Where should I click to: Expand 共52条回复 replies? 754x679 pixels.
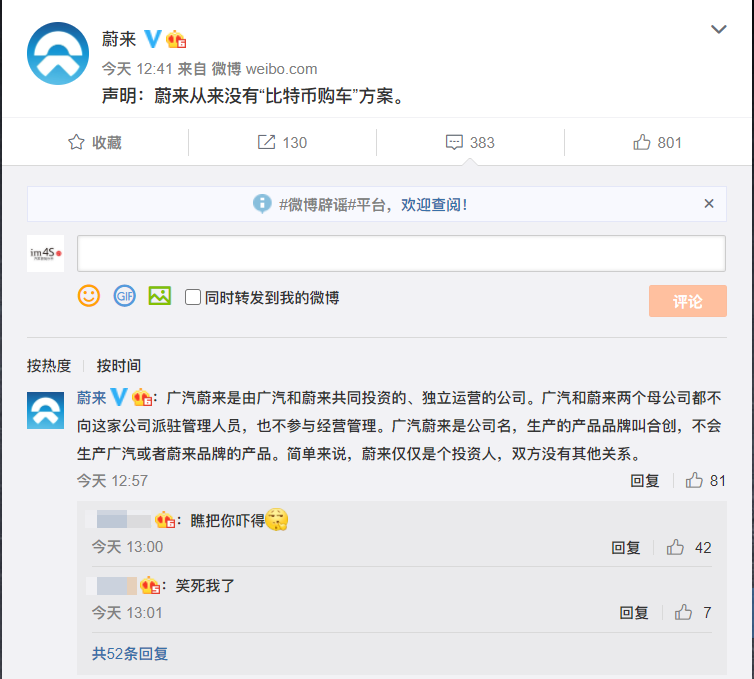click(130, 653)
